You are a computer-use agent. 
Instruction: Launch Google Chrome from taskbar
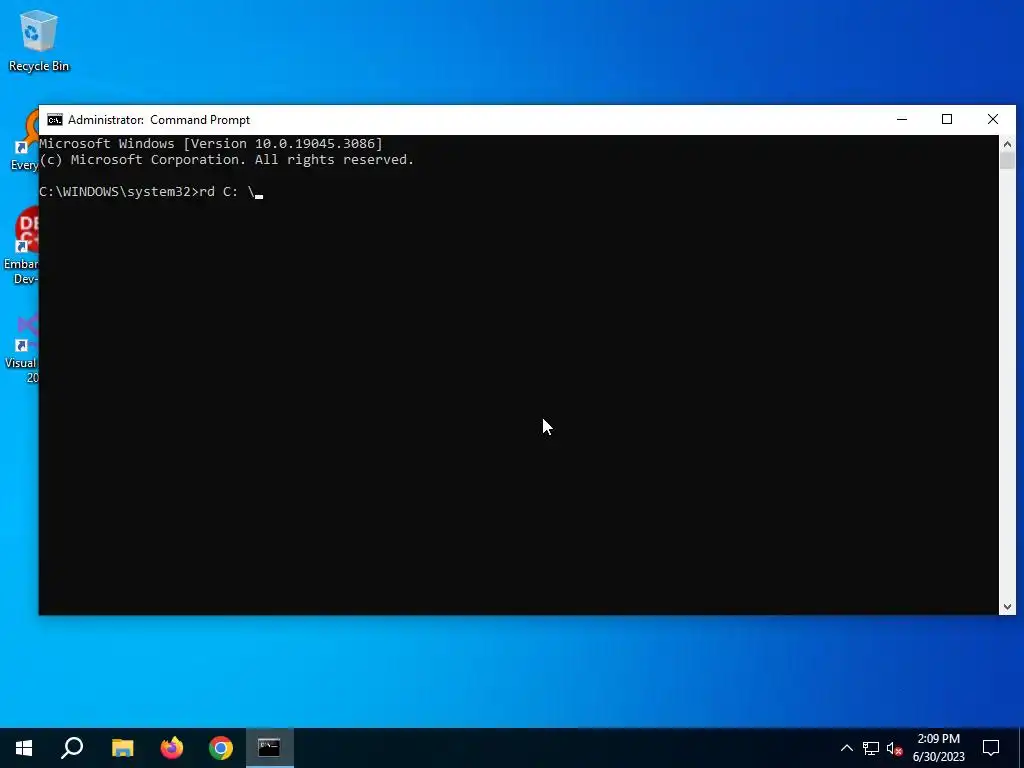221,748
